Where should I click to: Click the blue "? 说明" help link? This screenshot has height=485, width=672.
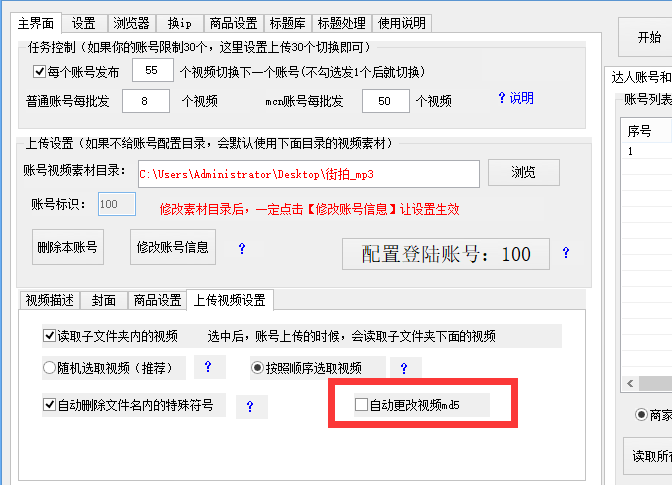[515, 99]
